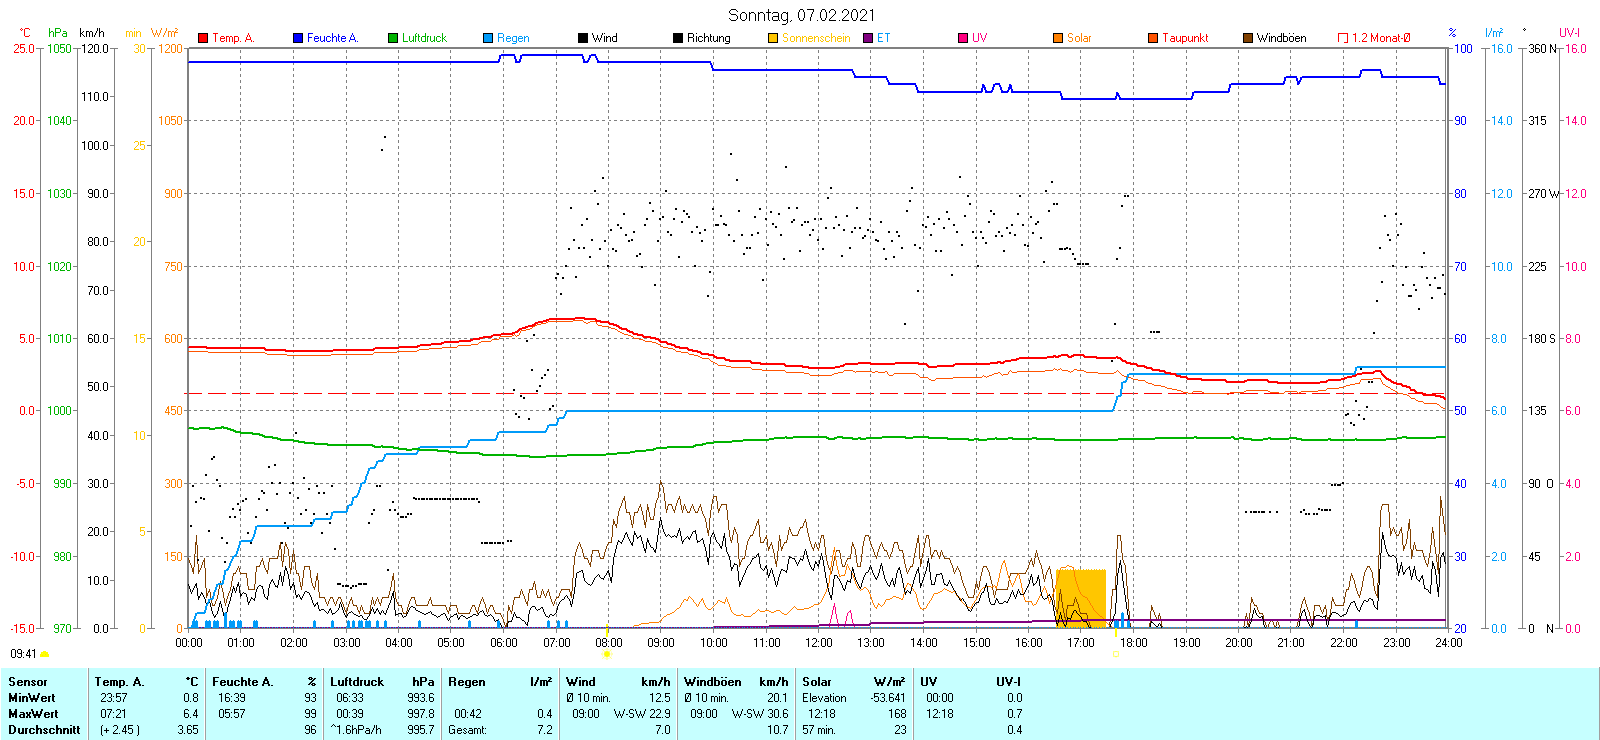Click the rain total value 7.2

(544, 730)
